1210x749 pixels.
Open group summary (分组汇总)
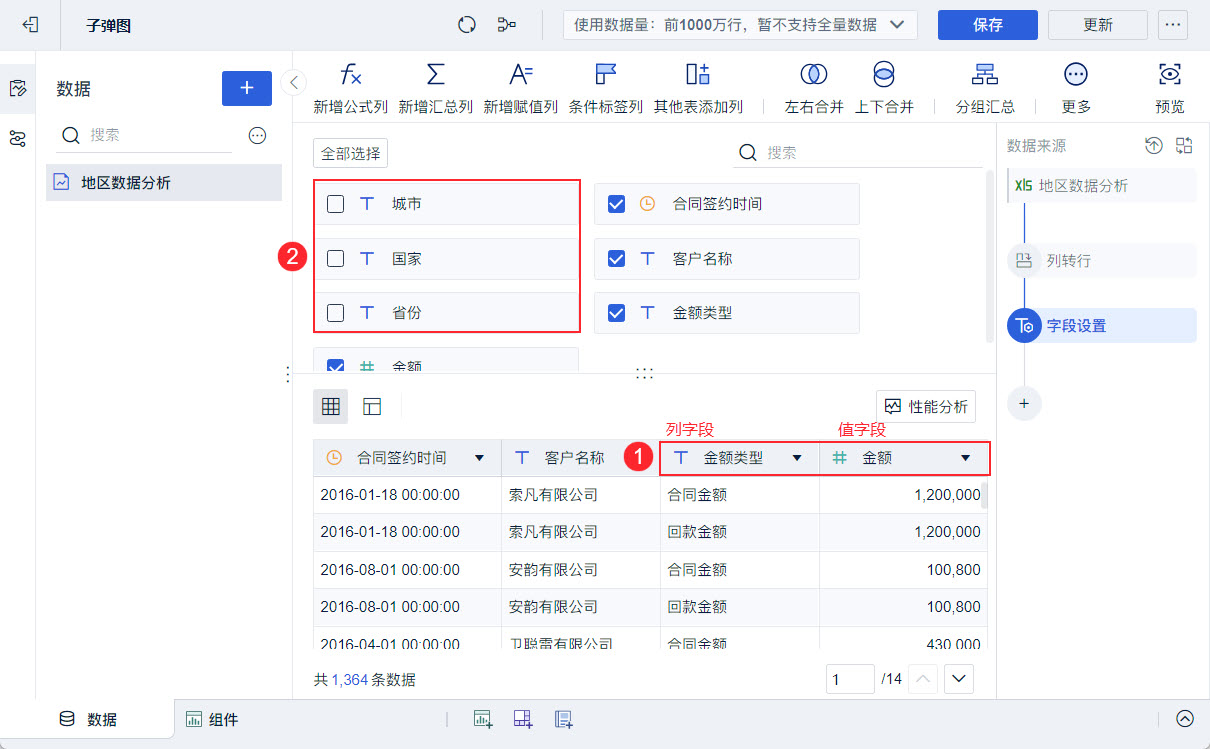(985, 89)
